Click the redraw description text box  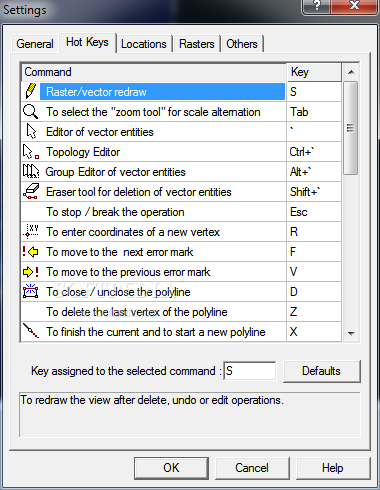point(190,415)
